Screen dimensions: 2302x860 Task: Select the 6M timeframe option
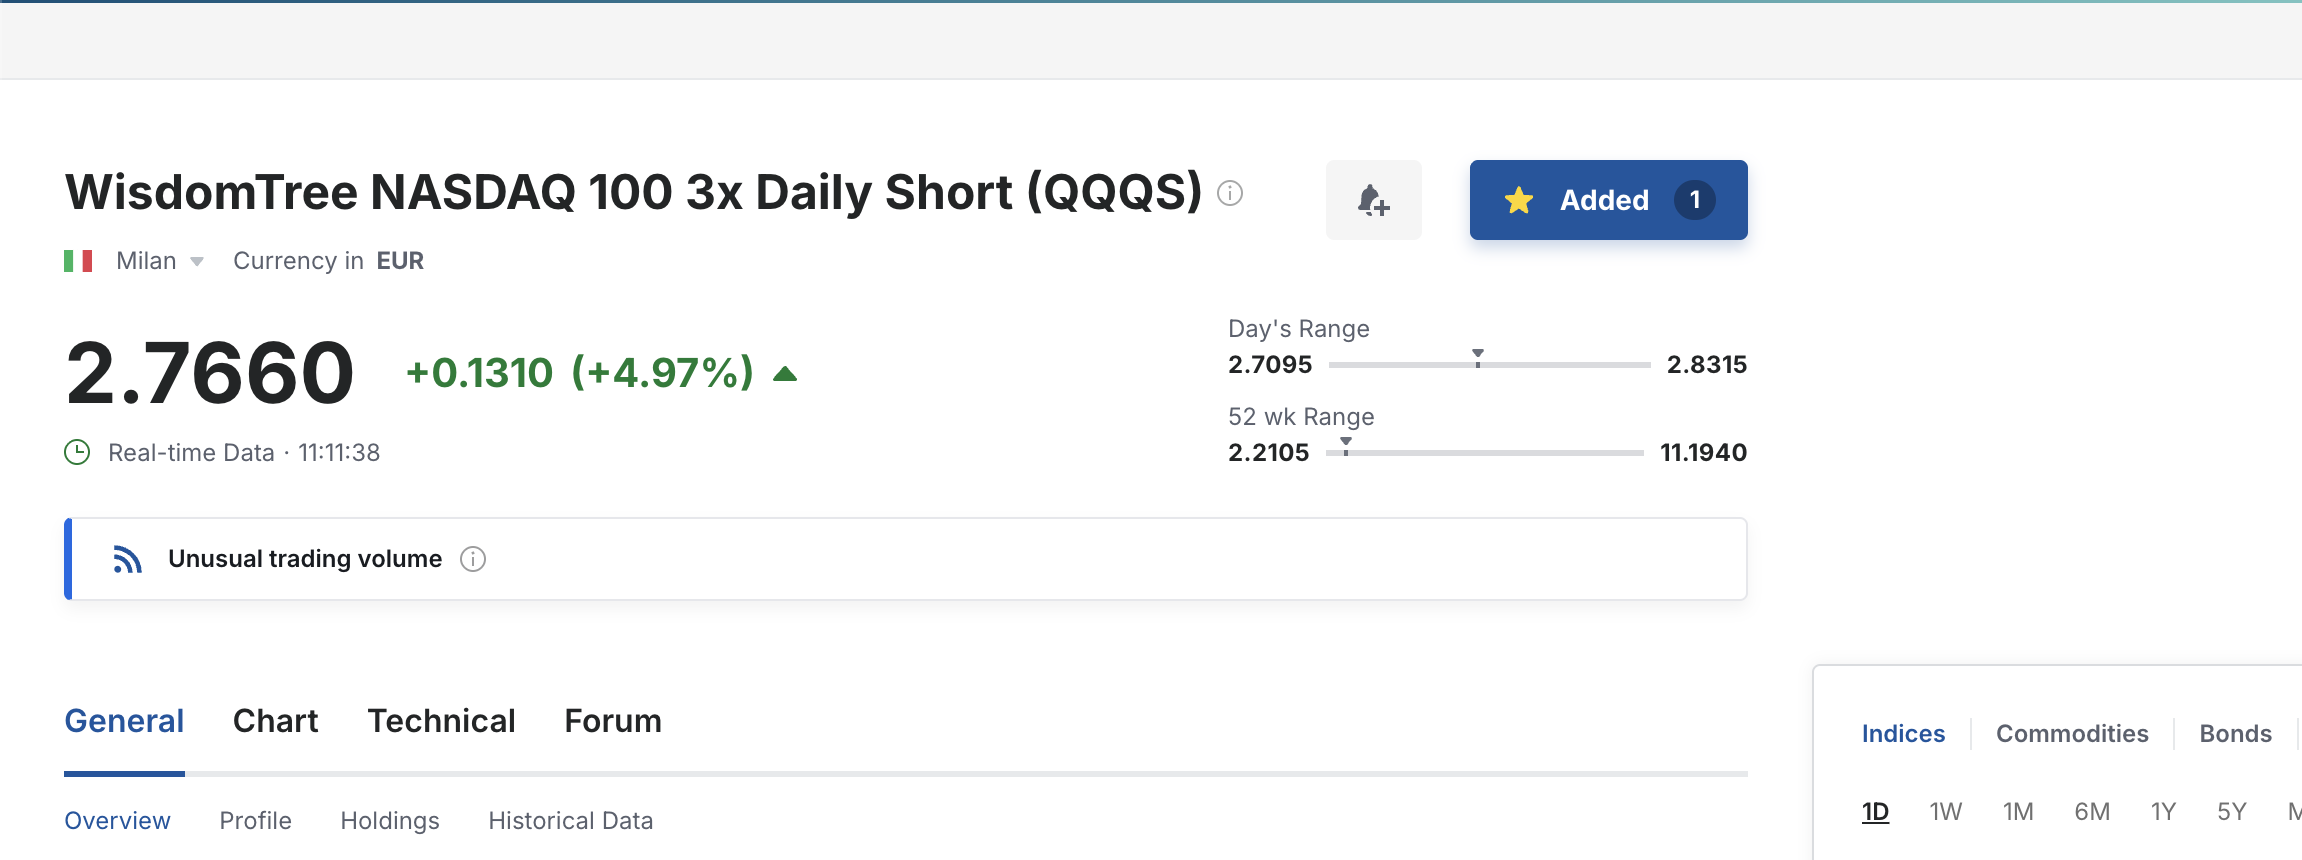(2091, 812)
